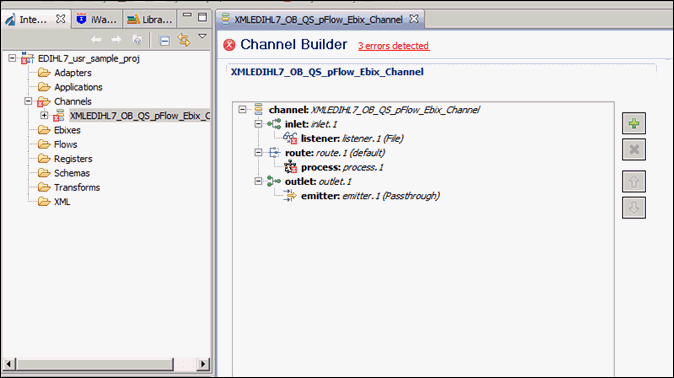Click the explorer scrollbar right arrow
This screenshot has width=674, height=378.
[203, 364]
